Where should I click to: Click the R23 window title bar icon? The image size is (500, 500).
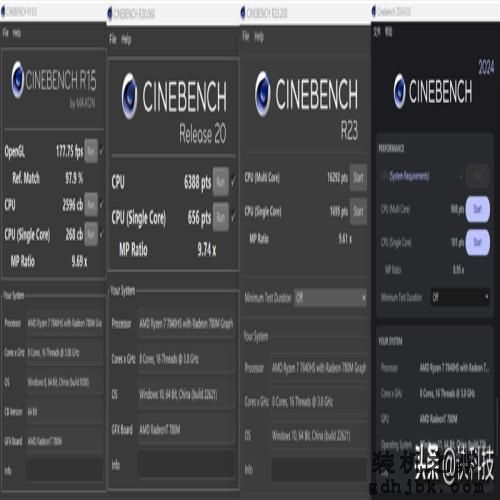[243, 13]
